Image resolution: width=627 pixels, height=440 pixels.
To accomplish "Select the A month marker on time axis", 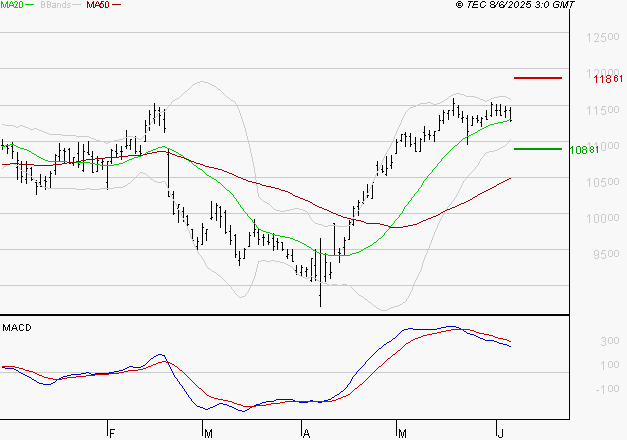I will 306,433.
